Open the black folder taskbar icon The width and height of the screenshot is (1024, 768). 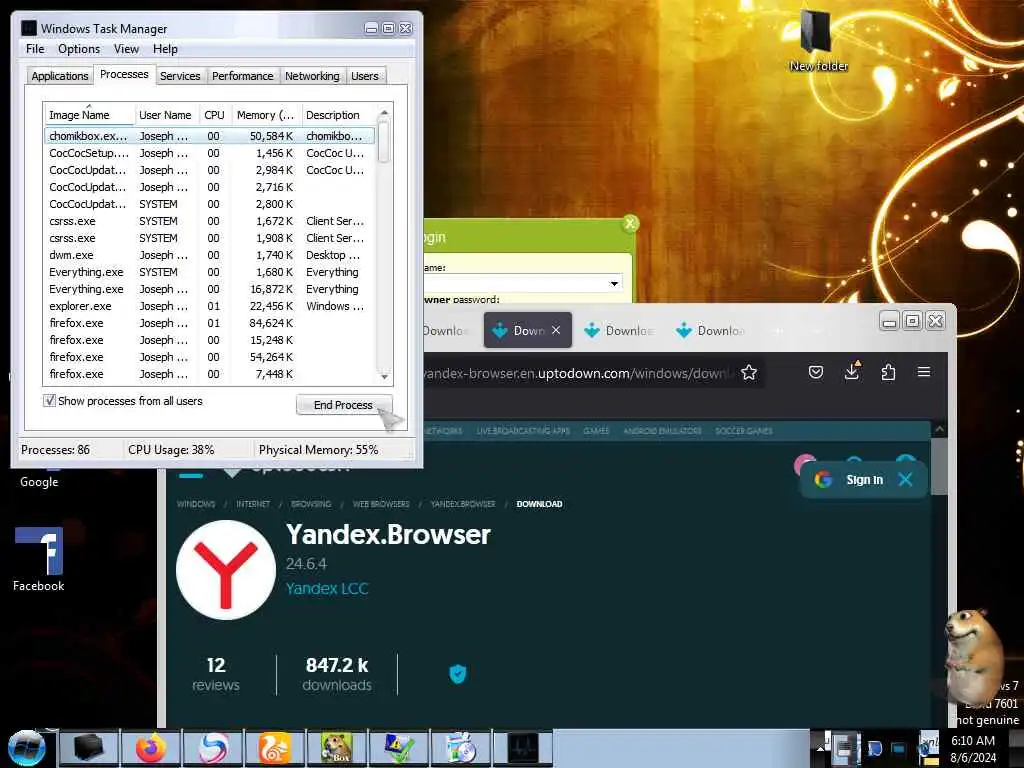tap(89, 748)
